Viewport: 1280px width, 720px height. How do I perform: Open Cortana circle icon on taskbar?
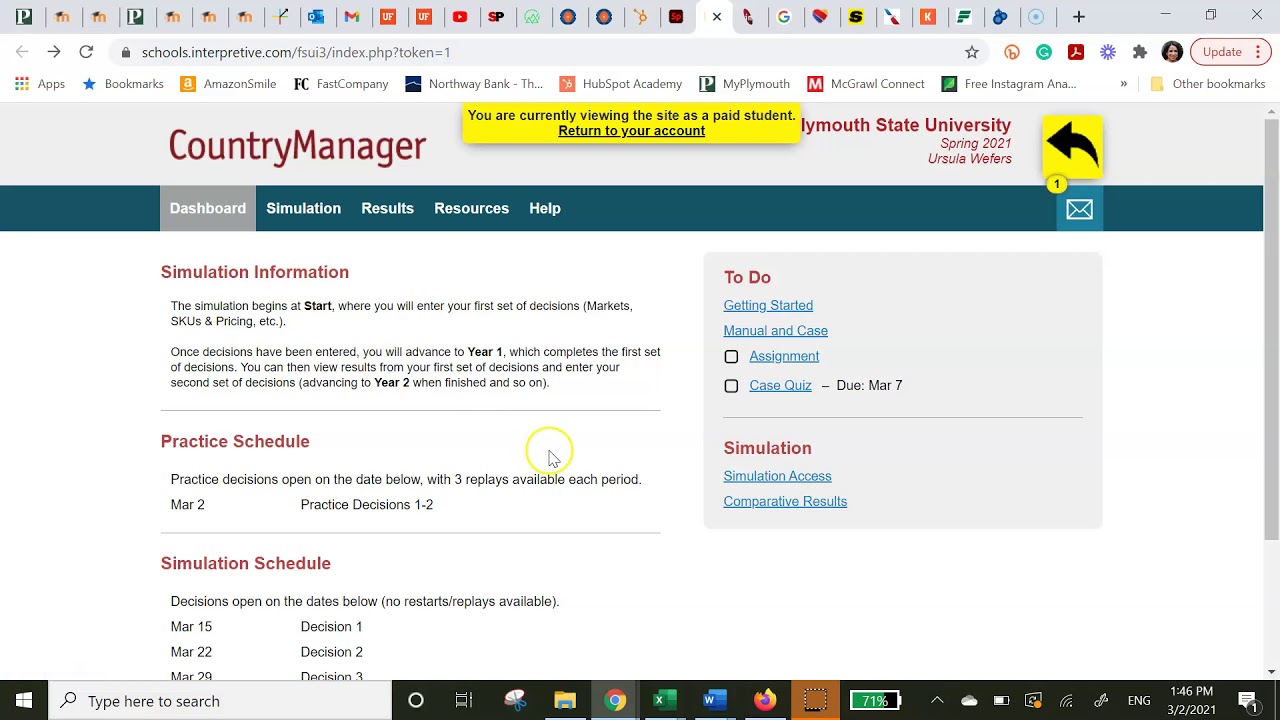point(416,700)
